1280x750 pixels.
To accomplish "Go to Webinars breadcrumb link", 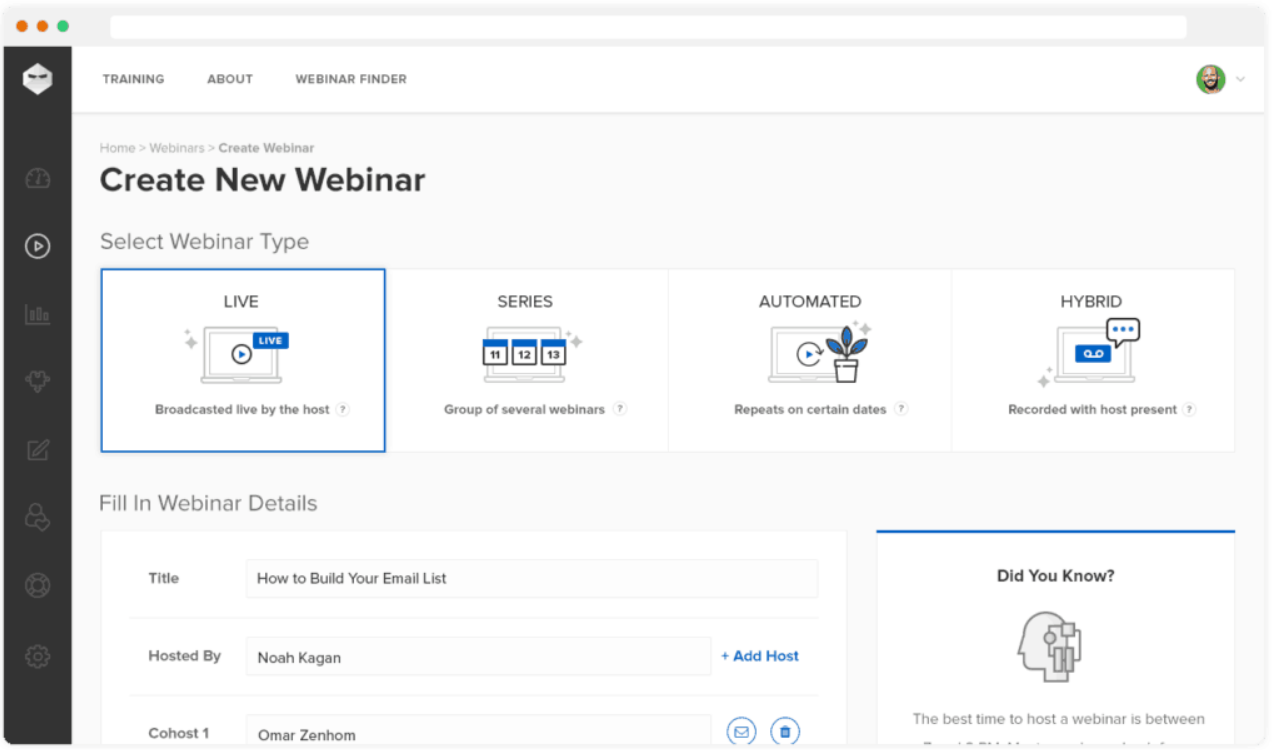I will click(176, 148).
